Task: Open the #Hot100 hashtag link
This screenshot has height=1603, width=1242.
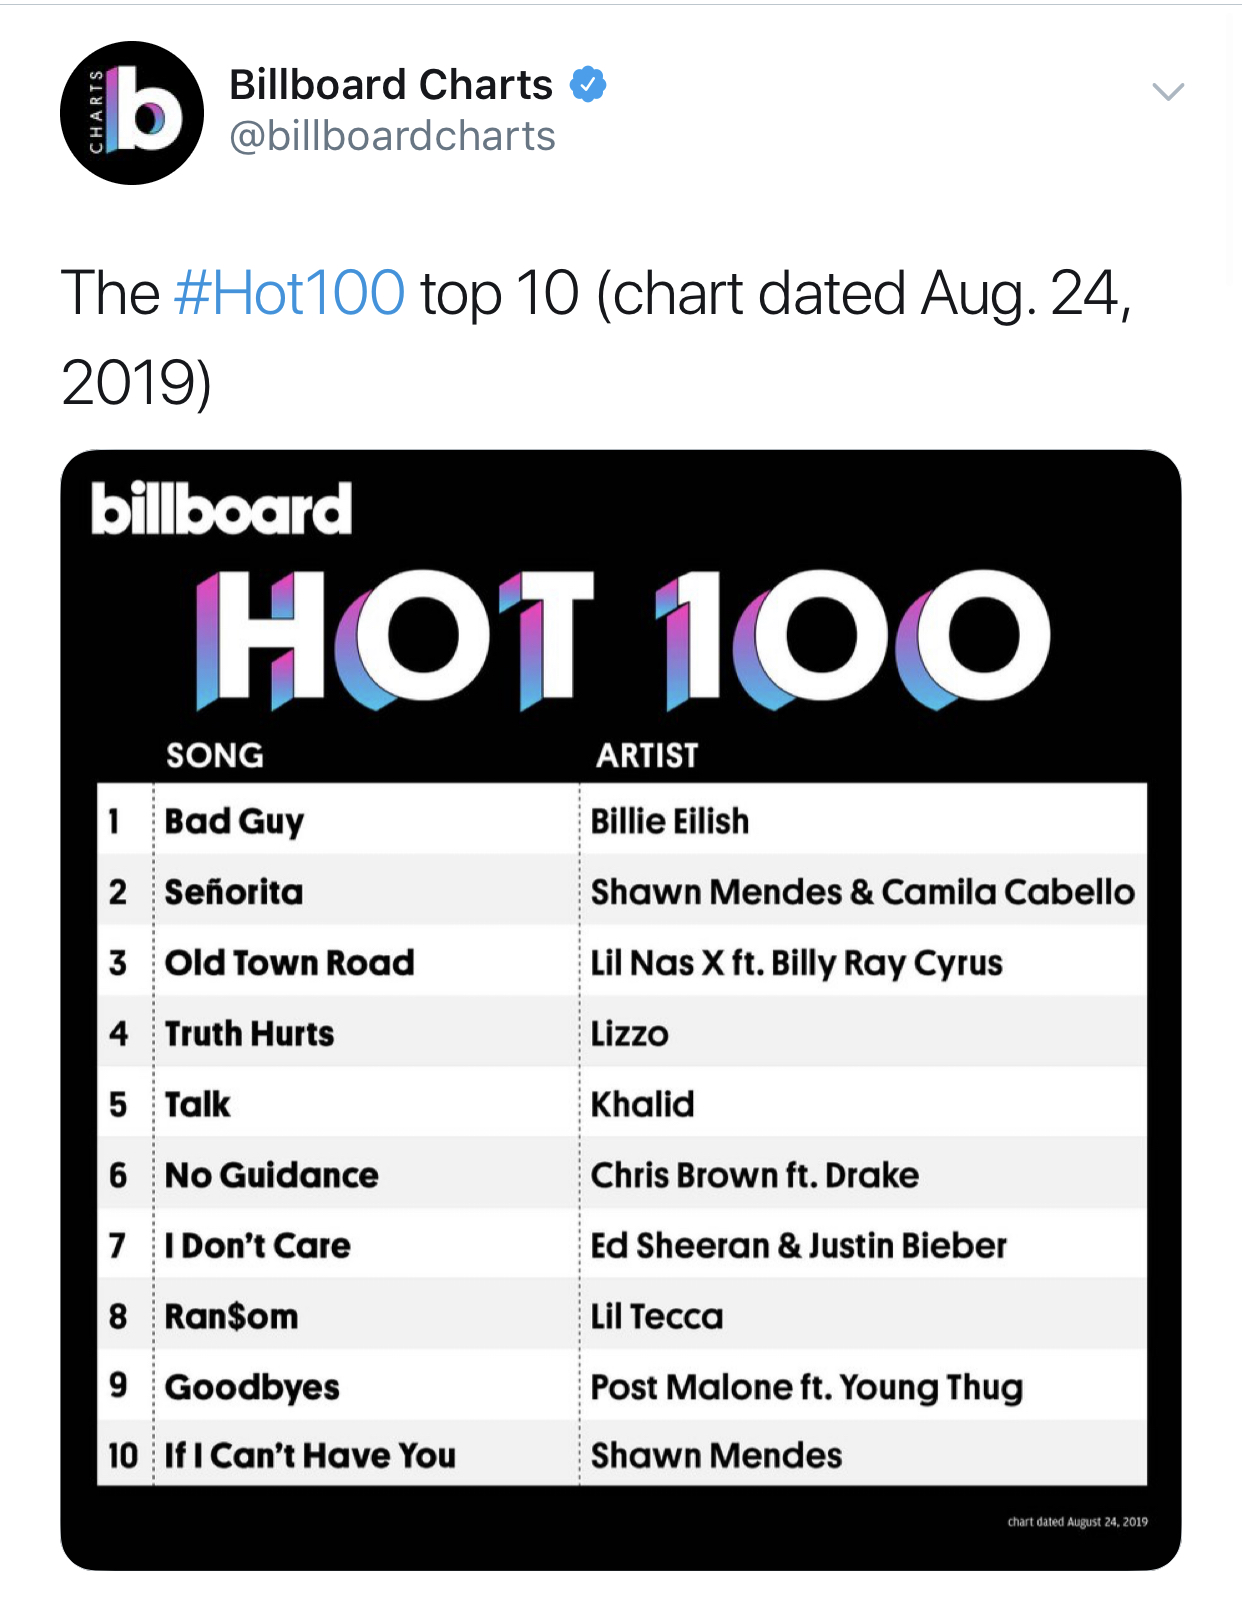Action: [290, 293]
